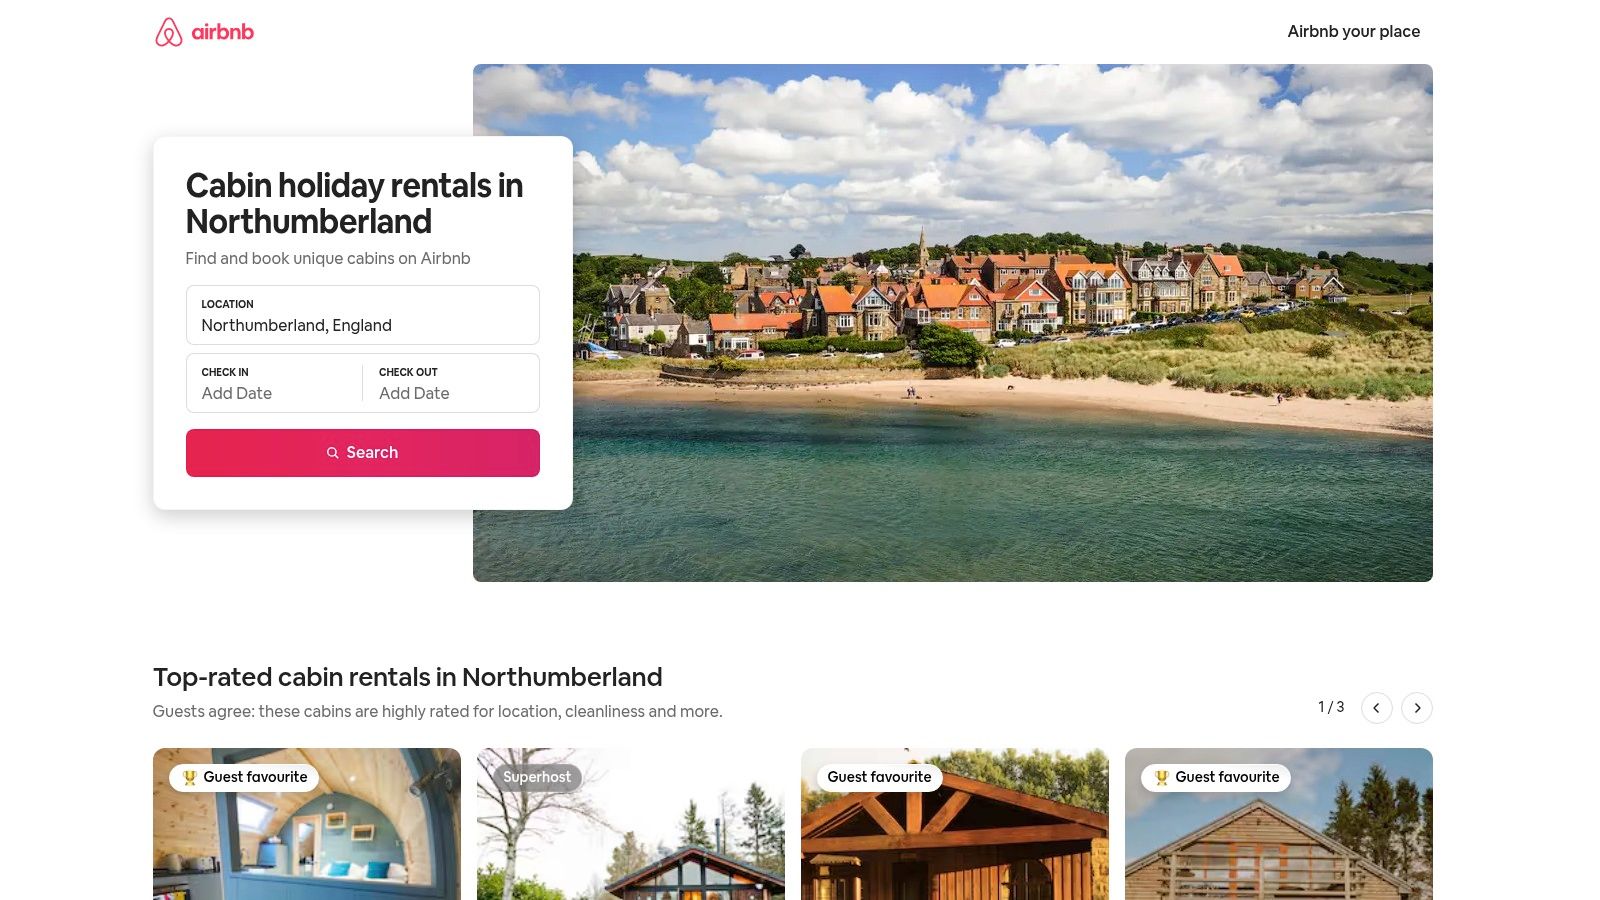Click trophy icon on fourth cabin's badge
Viewport: 1600px width, 900px height.
click(1162, 777)
